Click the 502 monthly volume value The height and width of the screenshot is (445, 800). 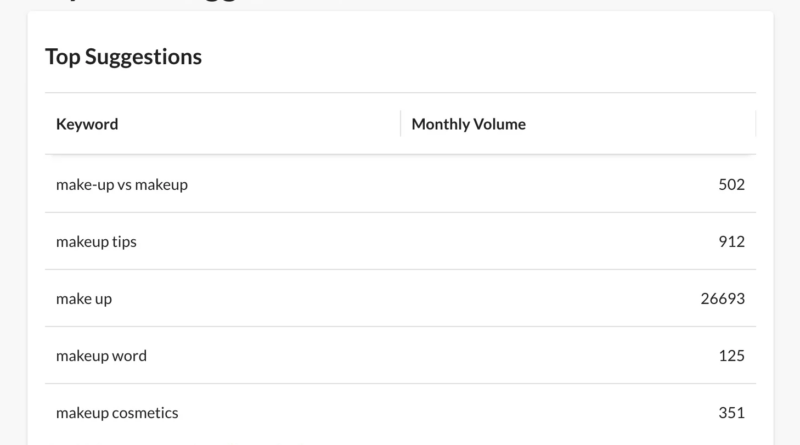pos(731,184)
